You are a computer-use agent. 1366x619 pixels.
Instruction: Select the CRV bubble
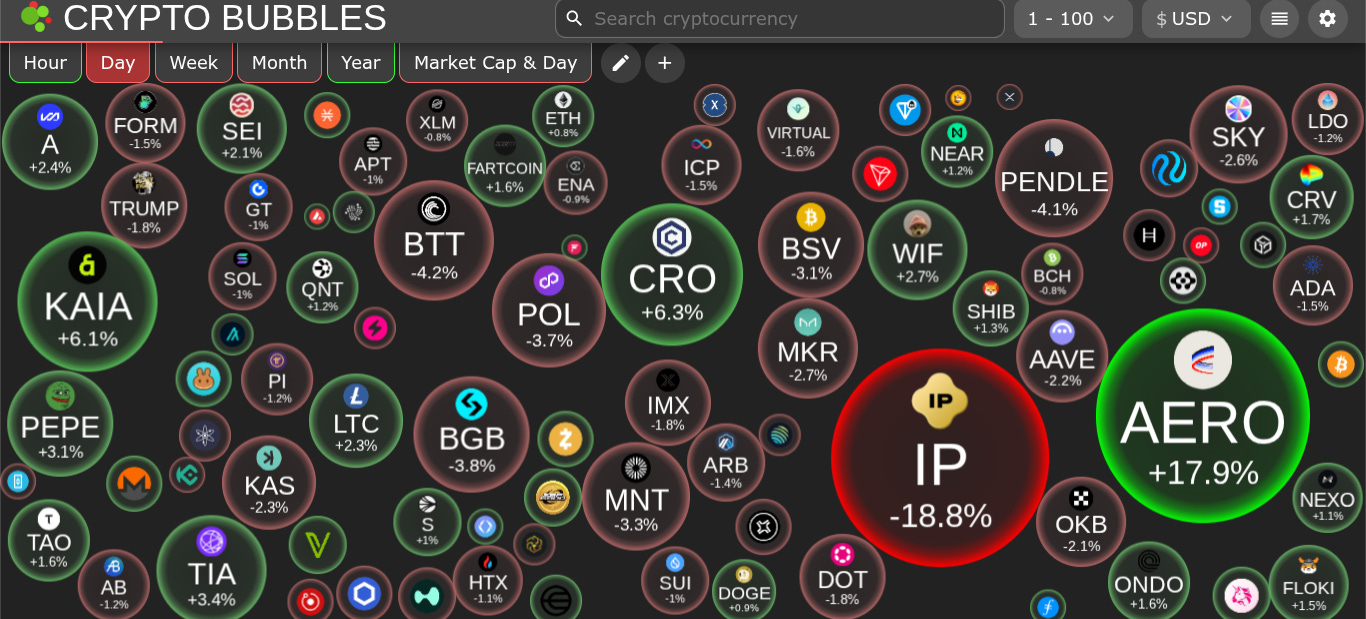pyautogui.click(x=1311, y=197)
